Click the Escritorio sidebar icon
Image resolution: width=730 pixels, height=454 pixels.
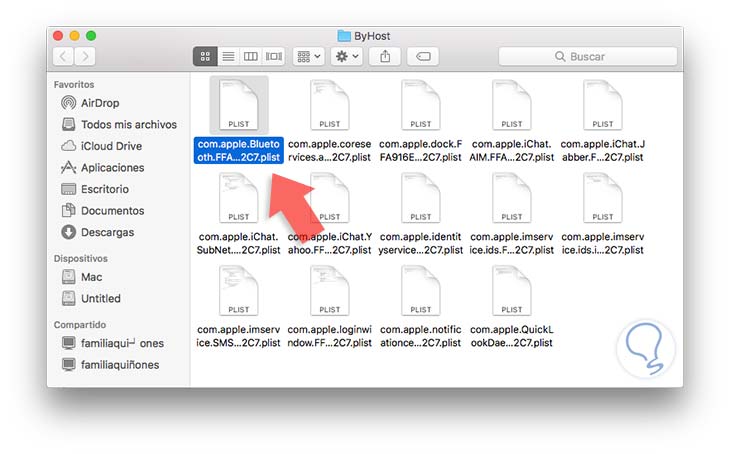coord(68,189)
